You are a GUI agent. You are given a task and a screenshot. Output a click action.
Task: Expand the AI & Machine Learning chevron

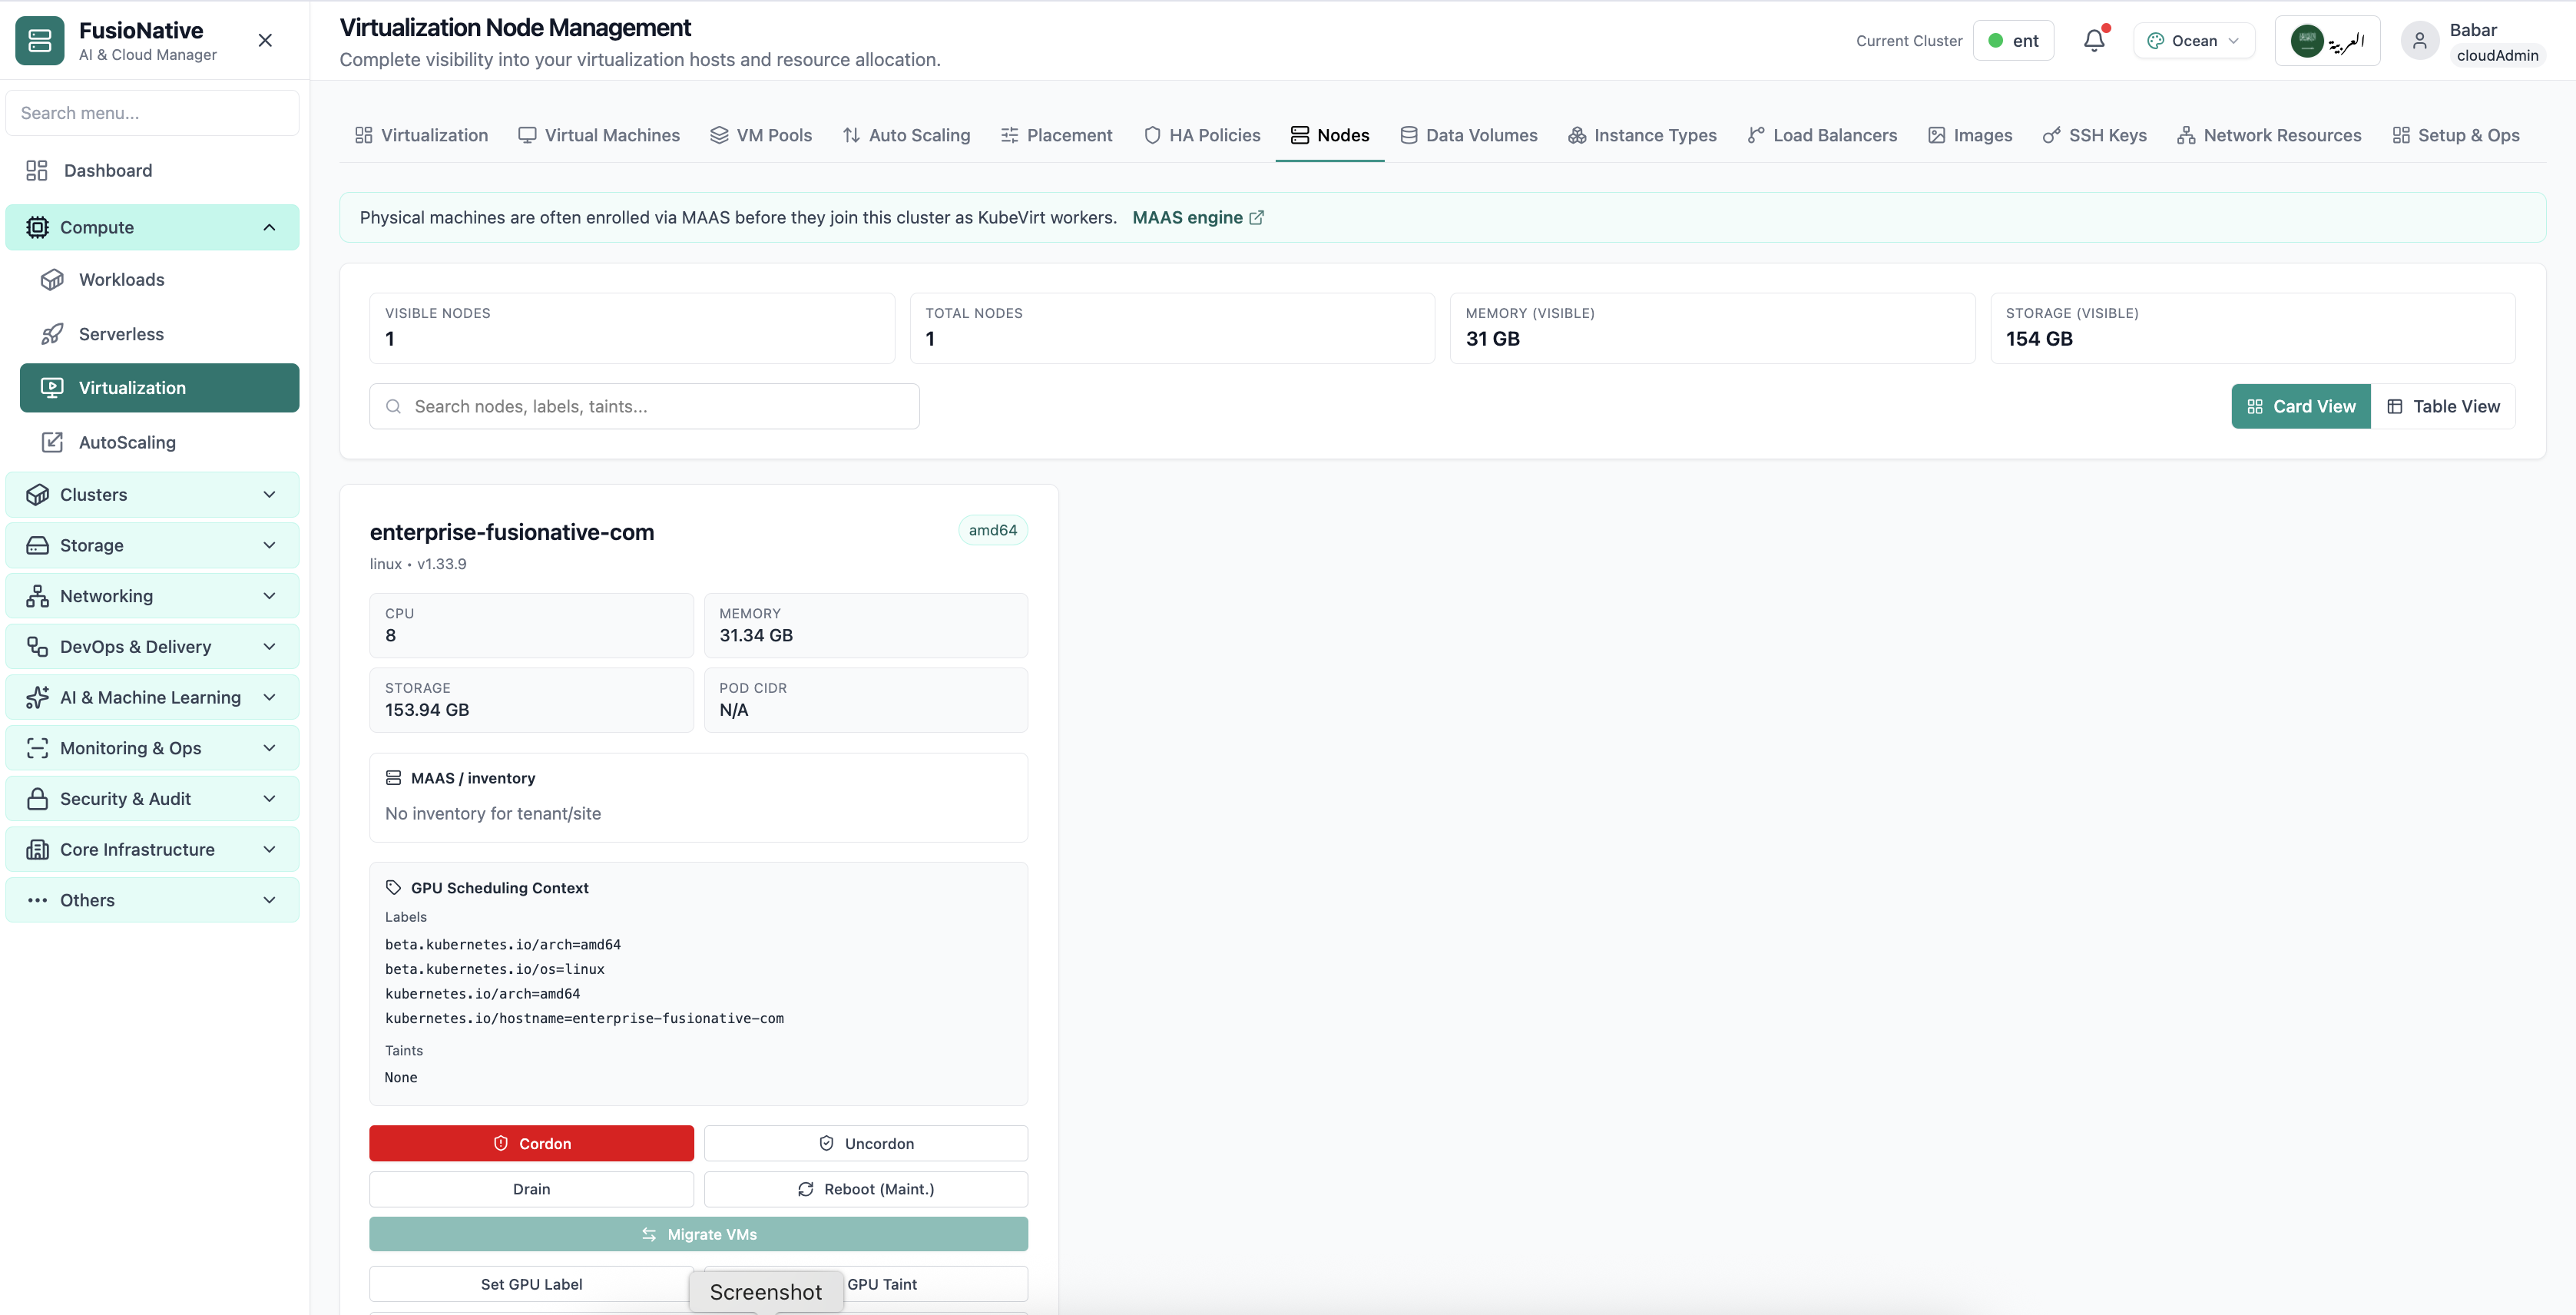click(269, 697)
